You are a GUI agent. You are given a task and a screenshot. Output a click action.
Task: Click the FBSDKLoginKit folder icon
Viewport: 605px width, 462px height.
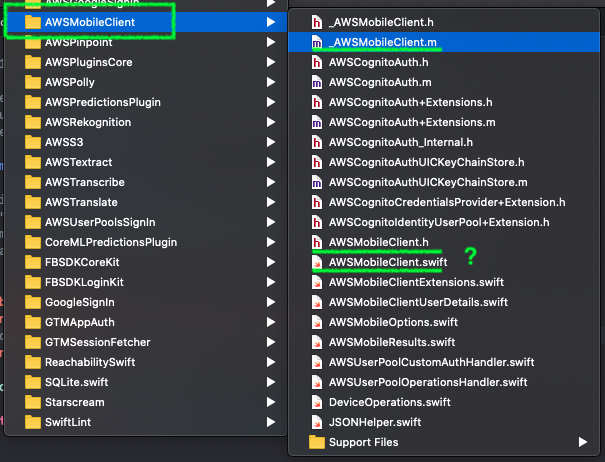(x=33, y=282)
